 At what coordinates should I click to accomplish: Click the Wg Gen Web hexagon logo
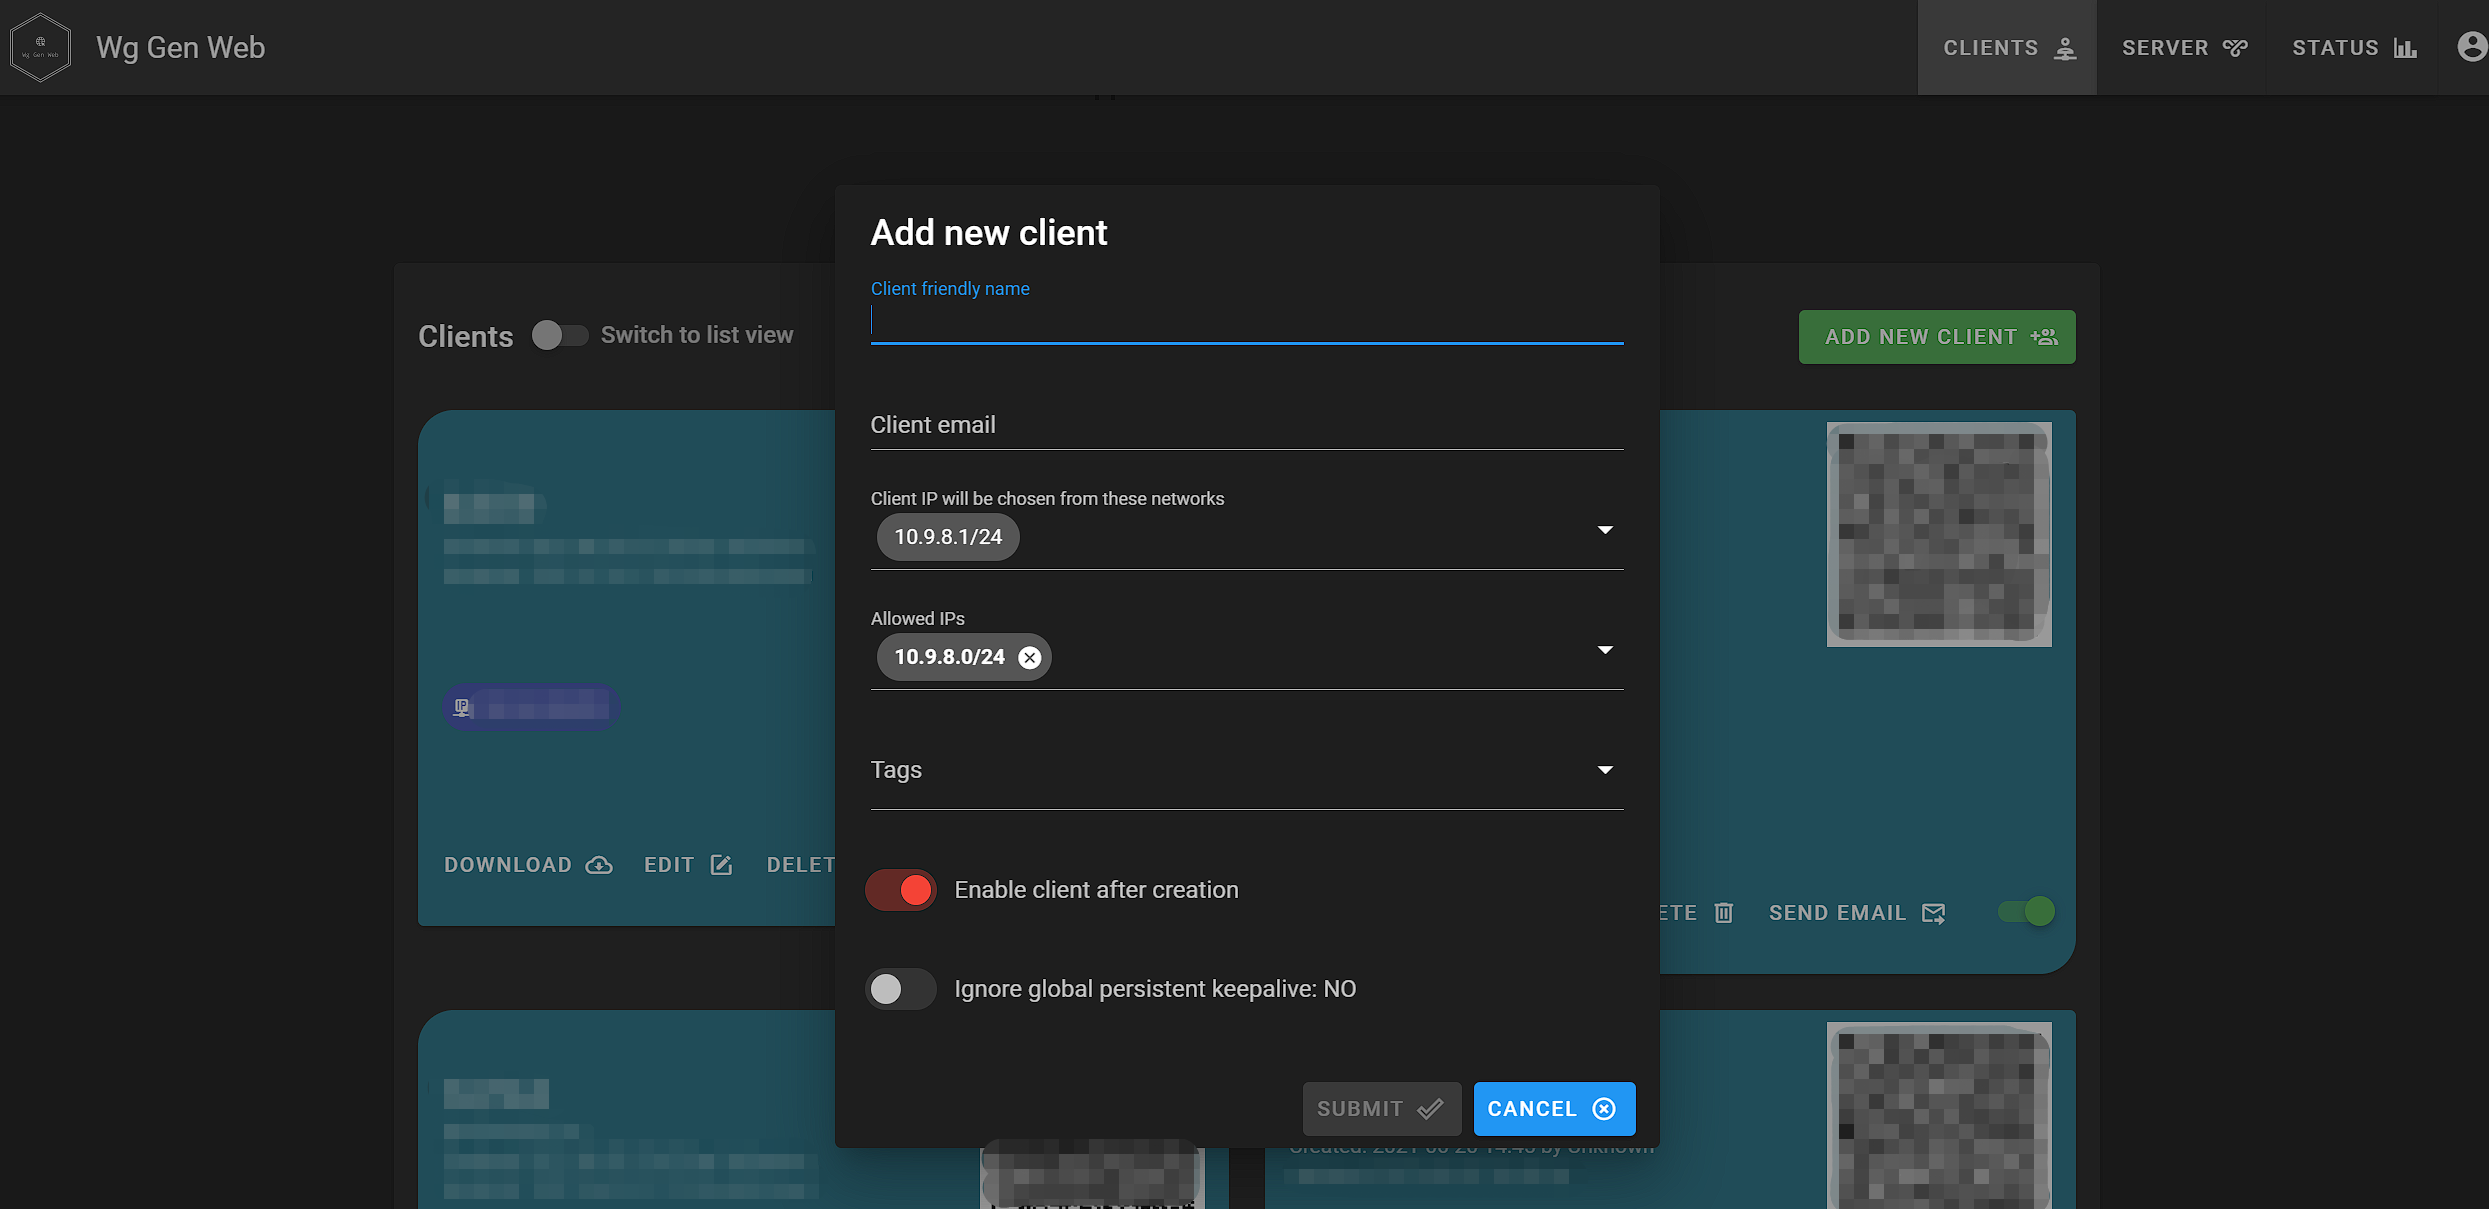click(x=40, y=47)
